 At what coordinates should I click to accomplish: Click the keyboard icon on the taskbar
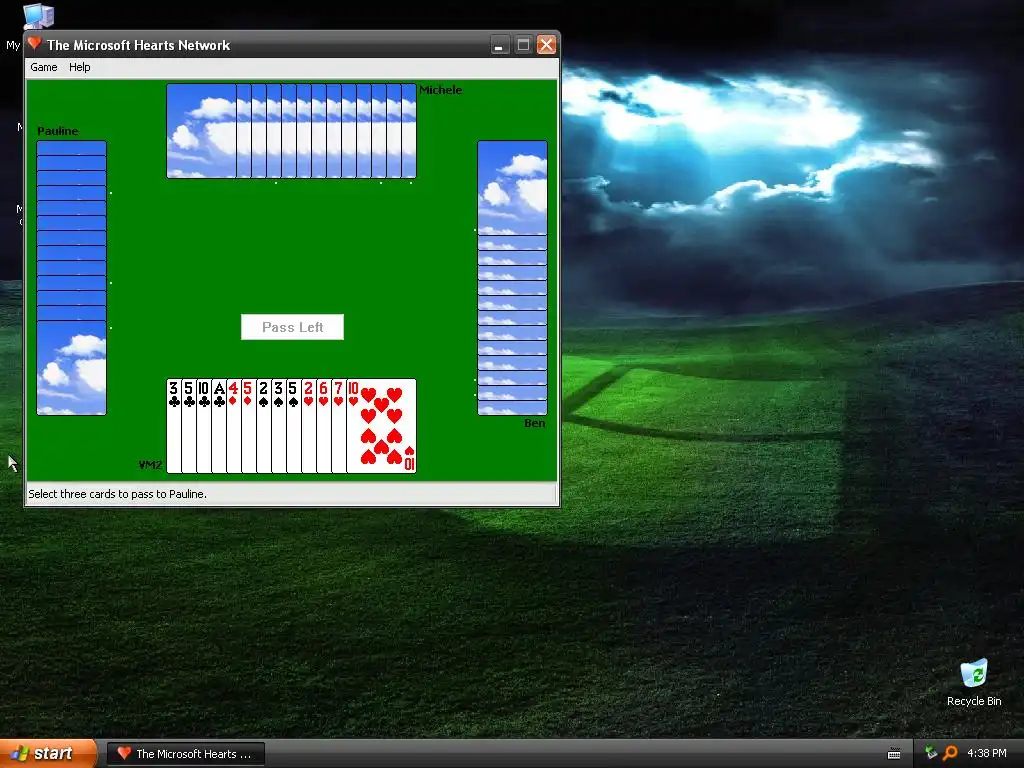pos(894,754)
